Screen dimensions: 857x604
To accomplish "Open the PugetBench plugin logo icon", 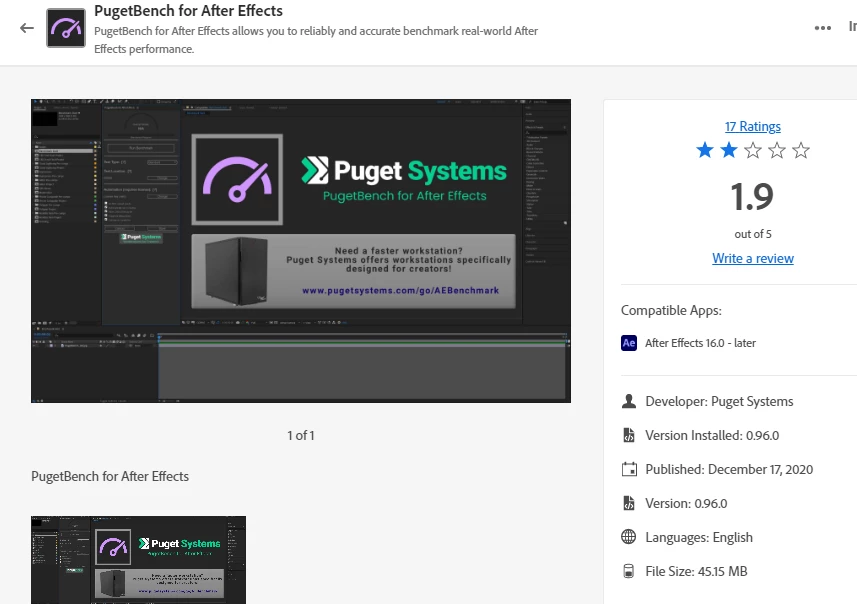I will 66,28.
